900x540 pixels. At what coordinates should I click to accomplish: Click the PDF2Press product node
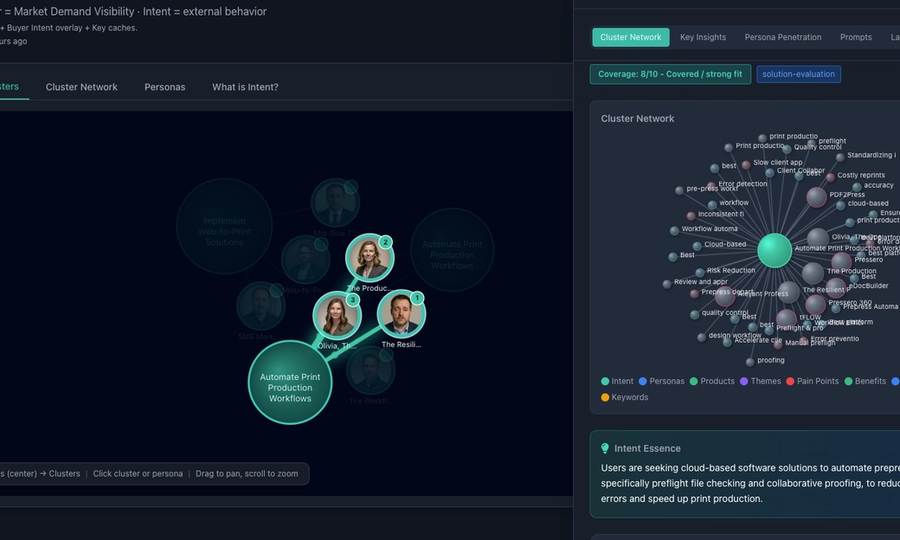tap(816, 197)
